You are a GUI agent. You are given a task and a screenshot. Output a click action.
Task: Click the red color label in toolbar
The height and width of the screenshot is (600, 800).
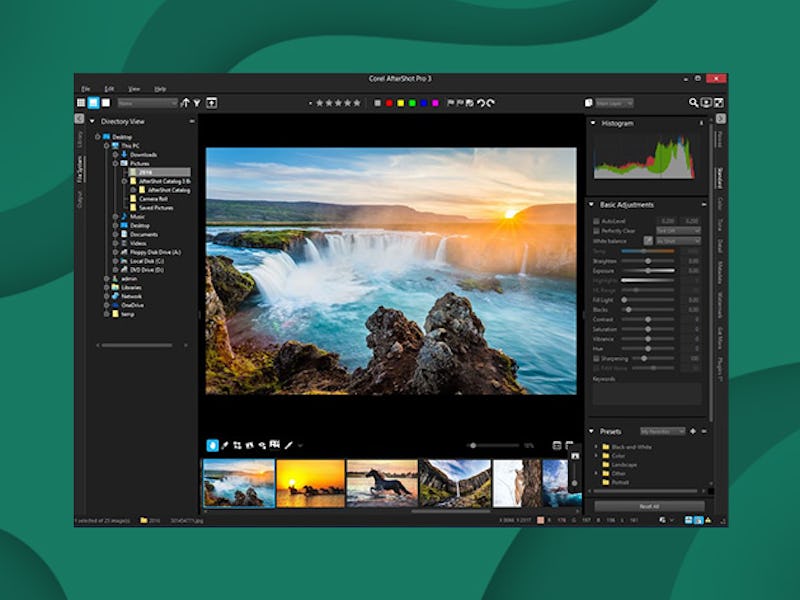tap(388, 103)
